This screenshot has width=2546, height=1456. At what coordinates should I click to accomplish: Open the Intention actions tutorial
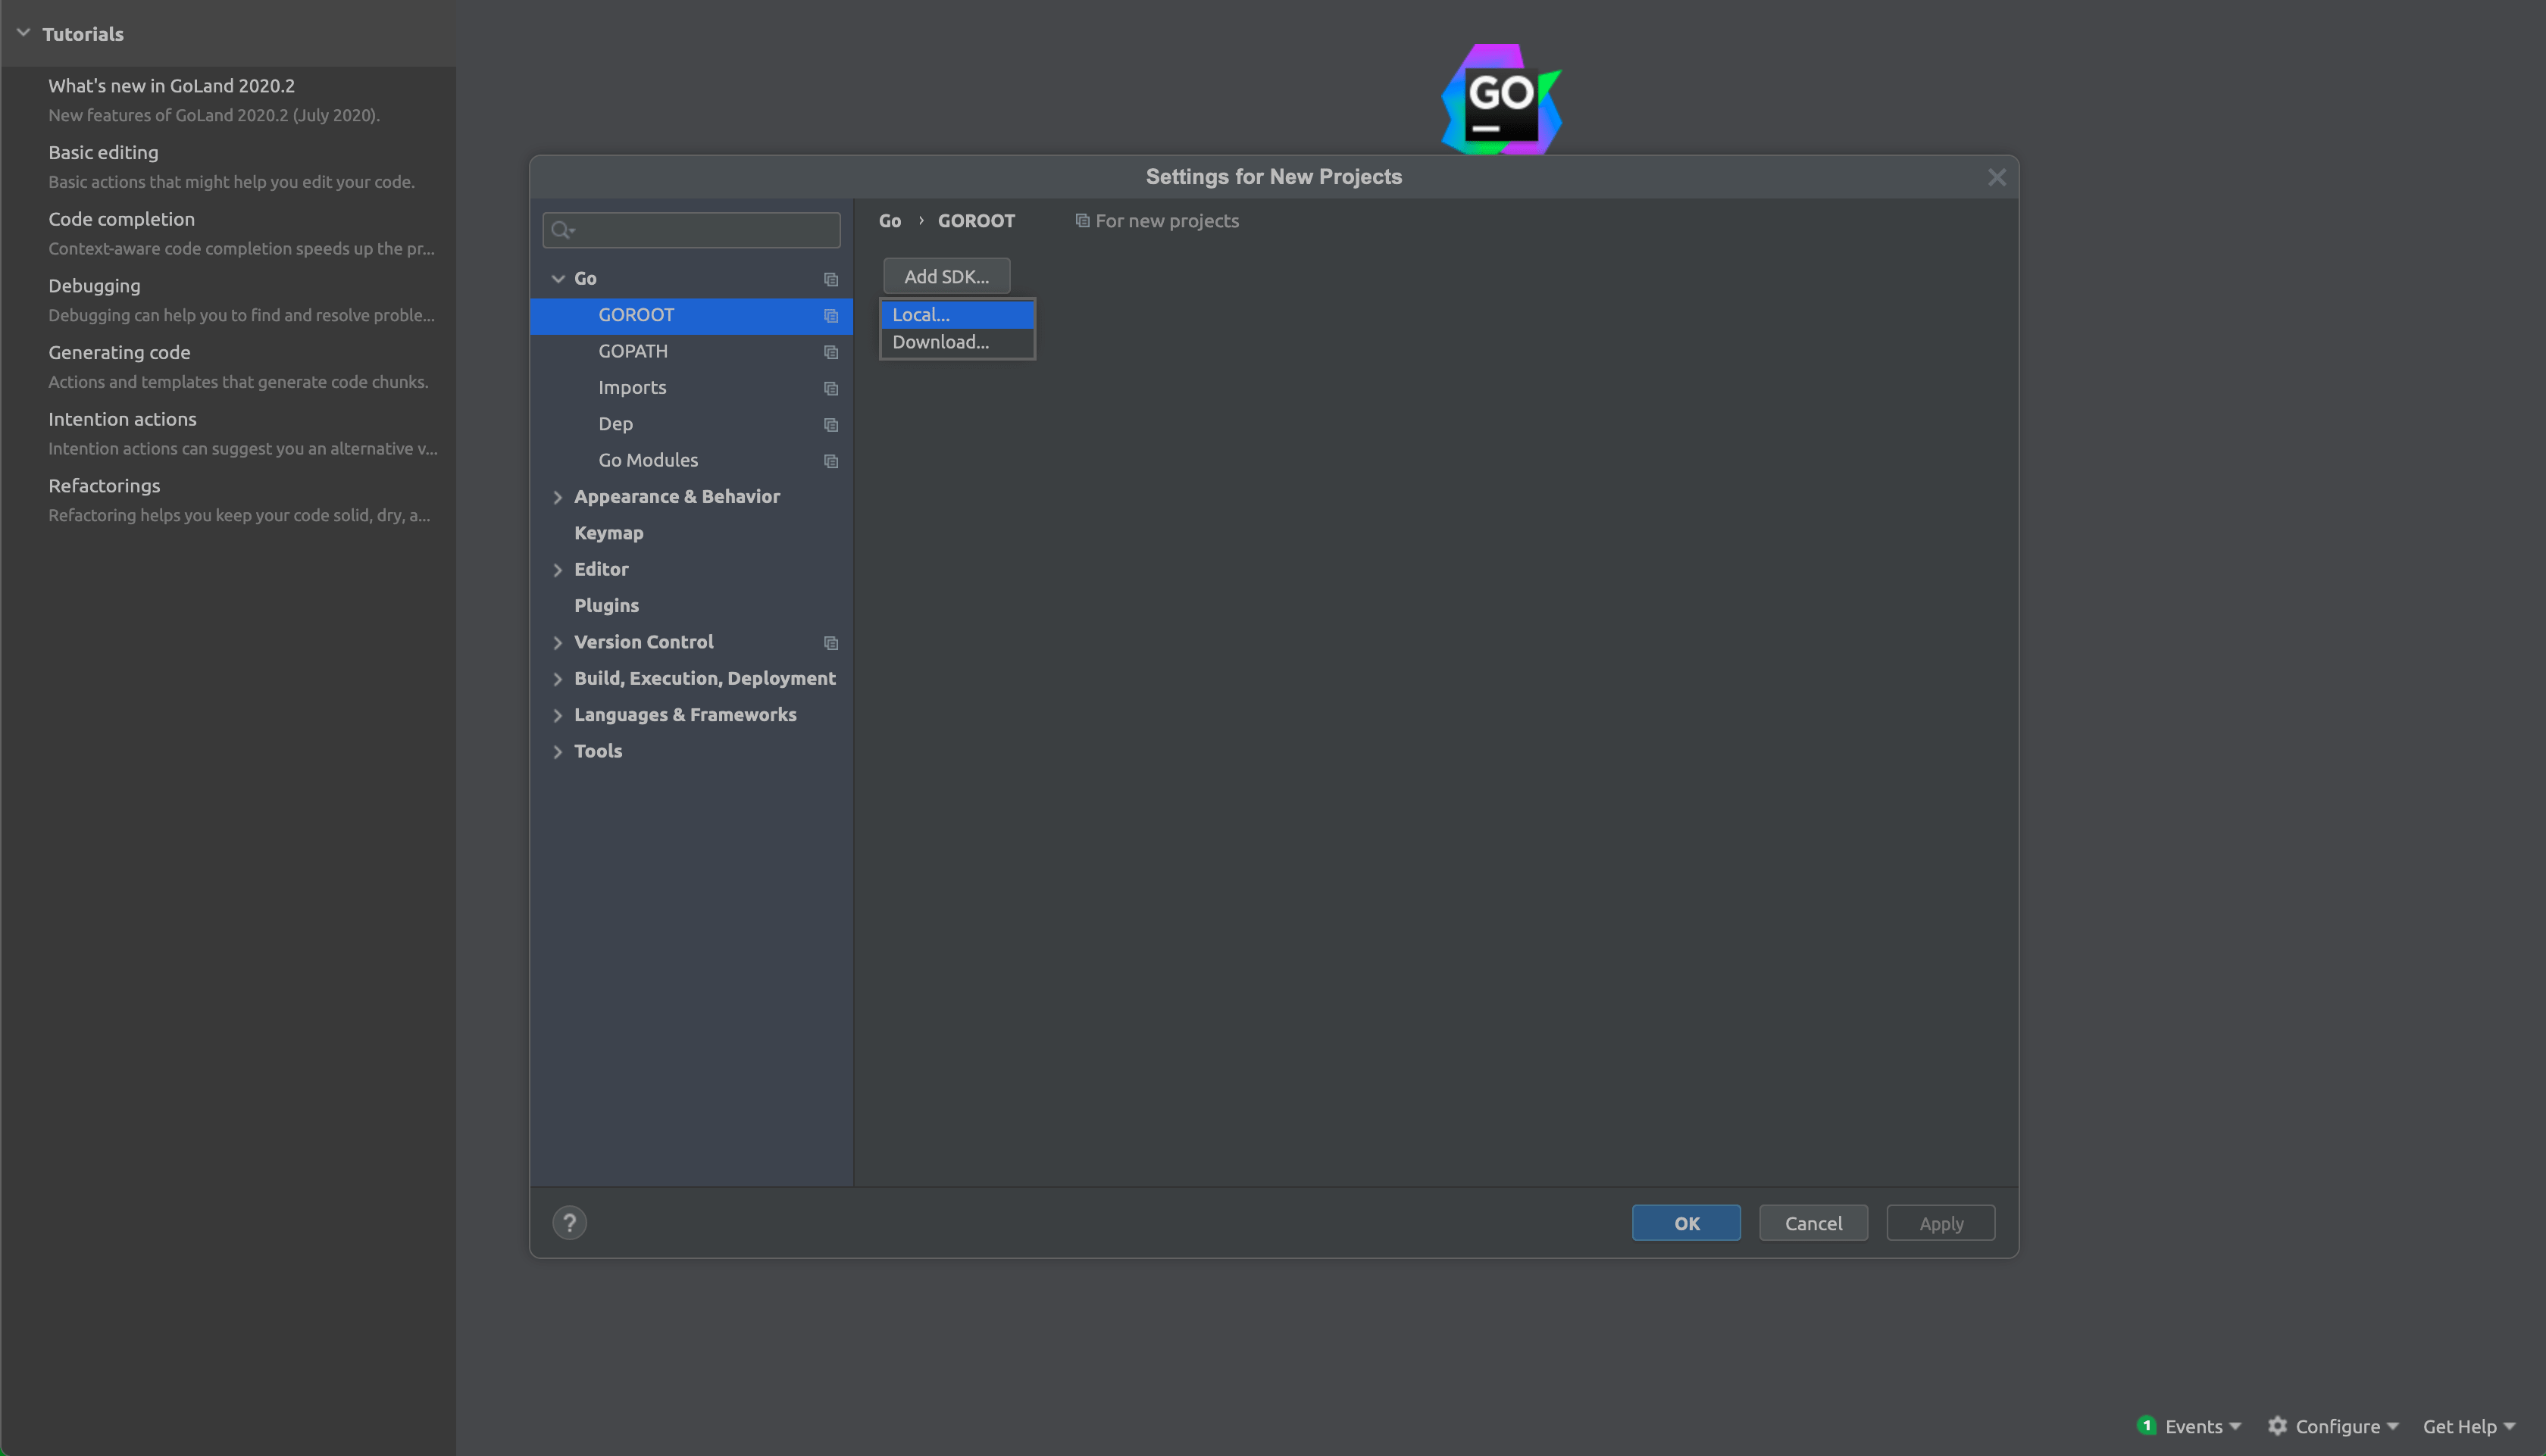[122, 420]
